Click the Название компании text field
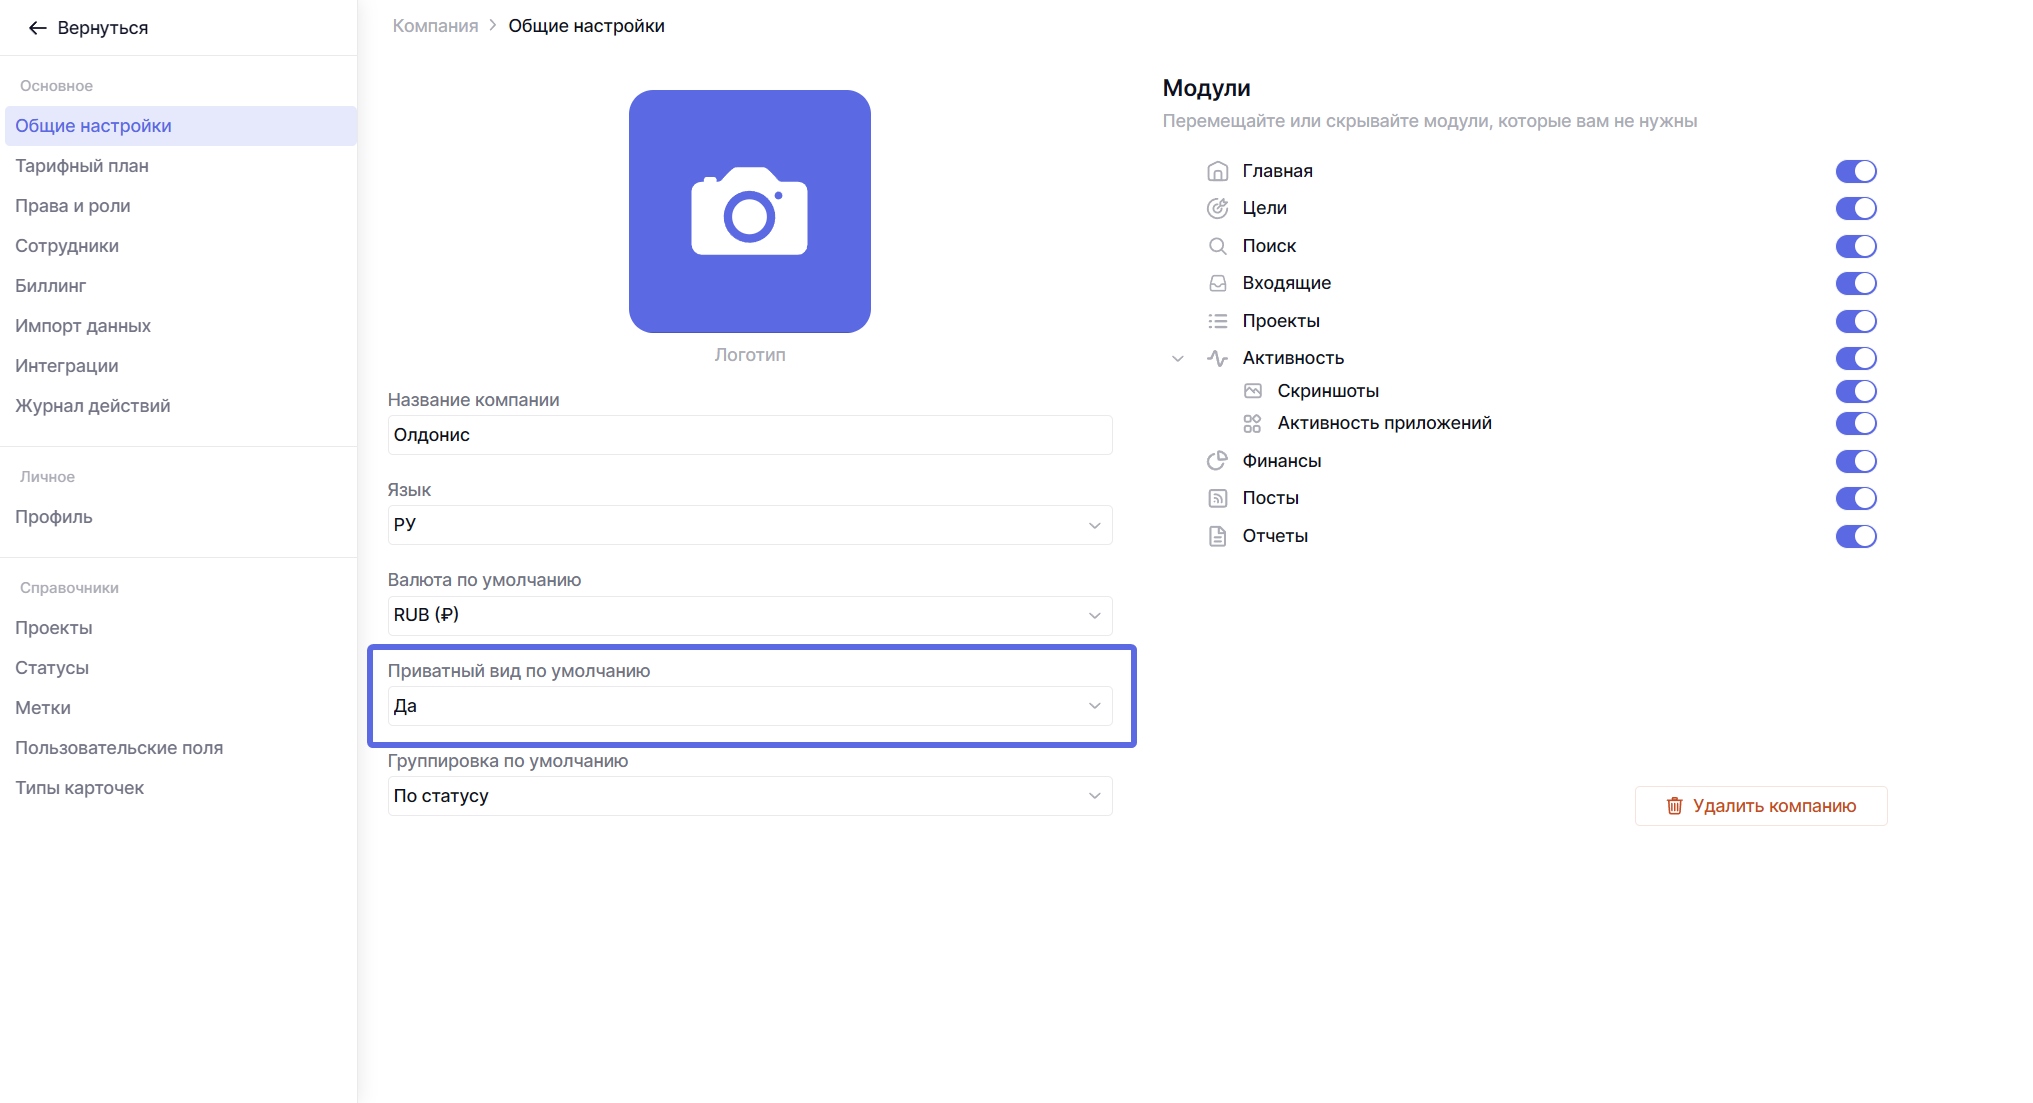 click(x=749, y=435)
